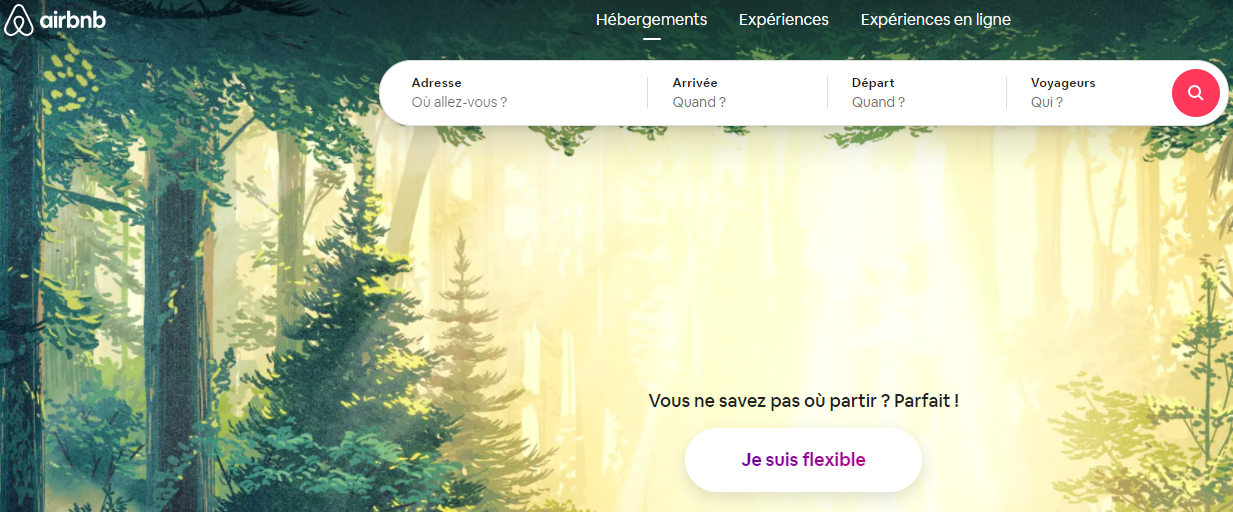1233x512 pixels.
Task: Open the Départ date picker
Action: pos(917,93)
